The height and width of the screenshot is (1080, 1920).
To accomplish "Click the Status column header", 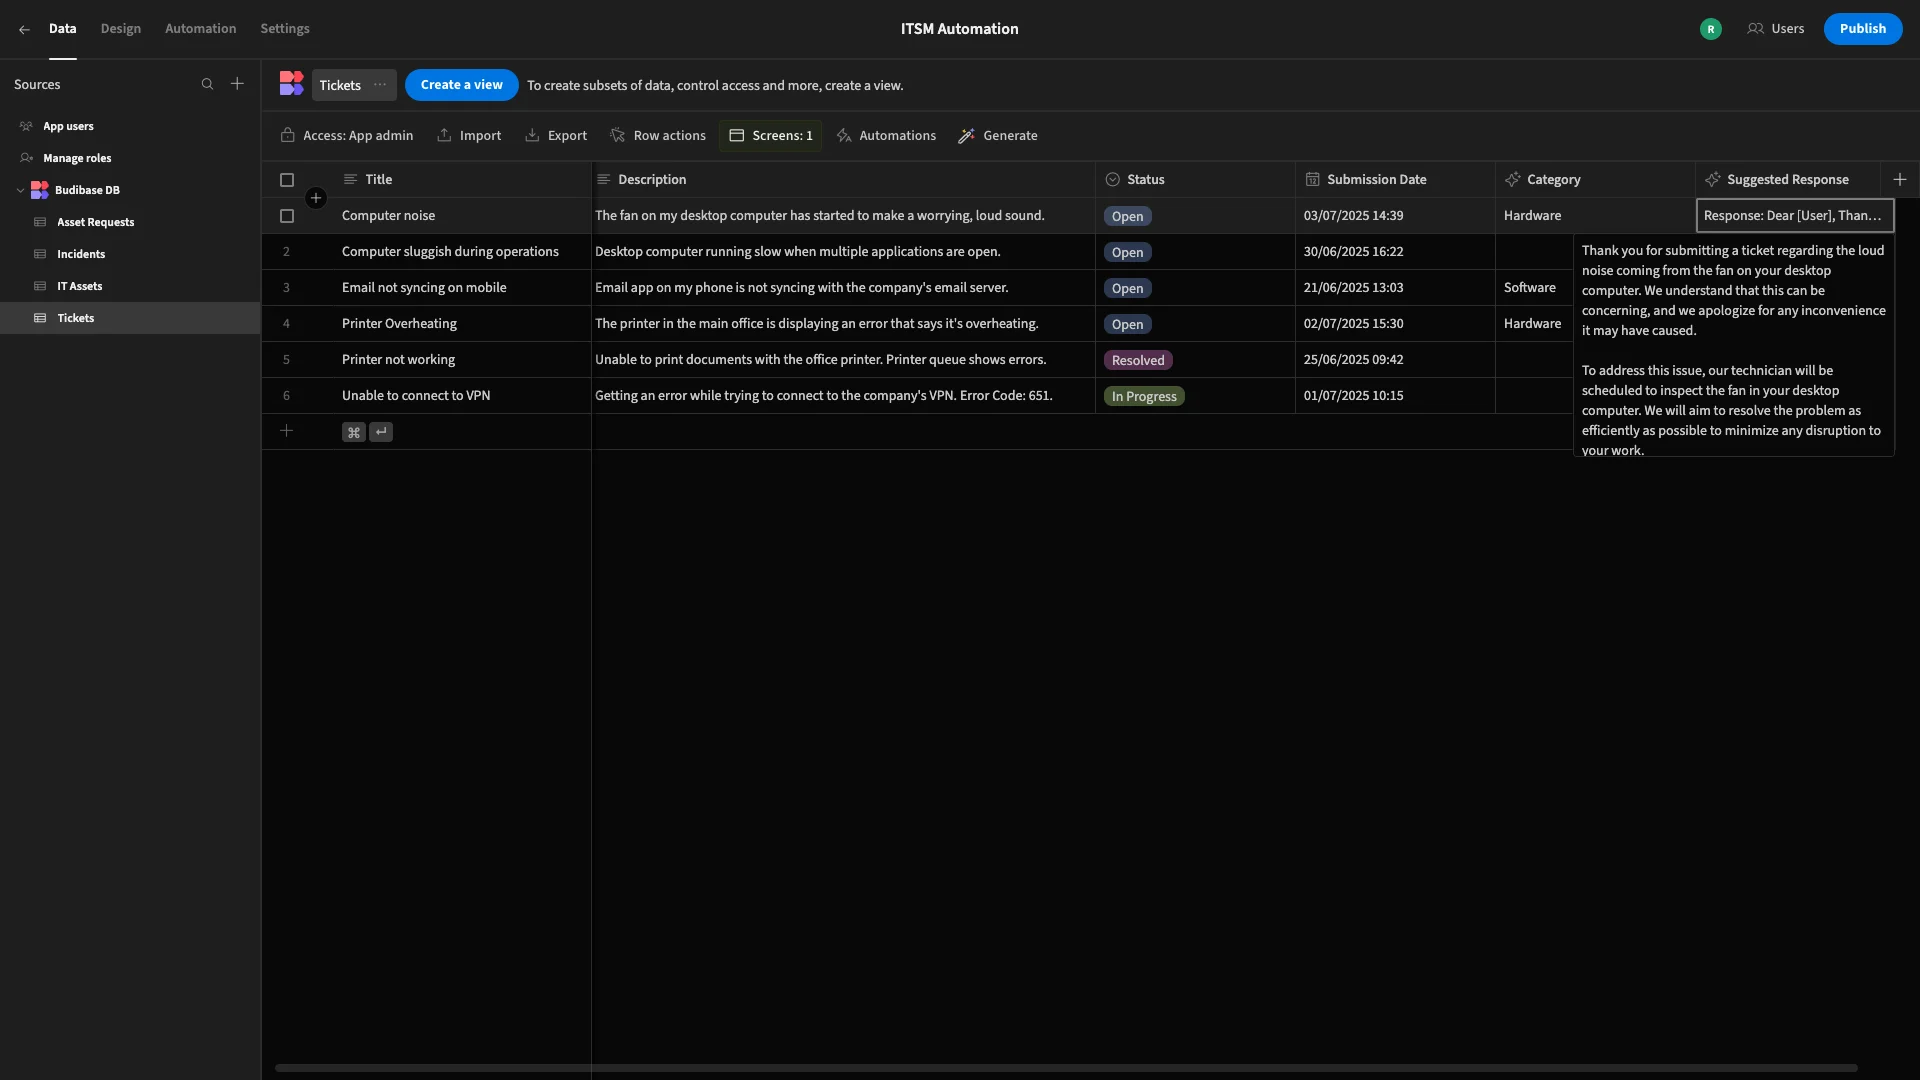I will click(x=1195, y=180).
